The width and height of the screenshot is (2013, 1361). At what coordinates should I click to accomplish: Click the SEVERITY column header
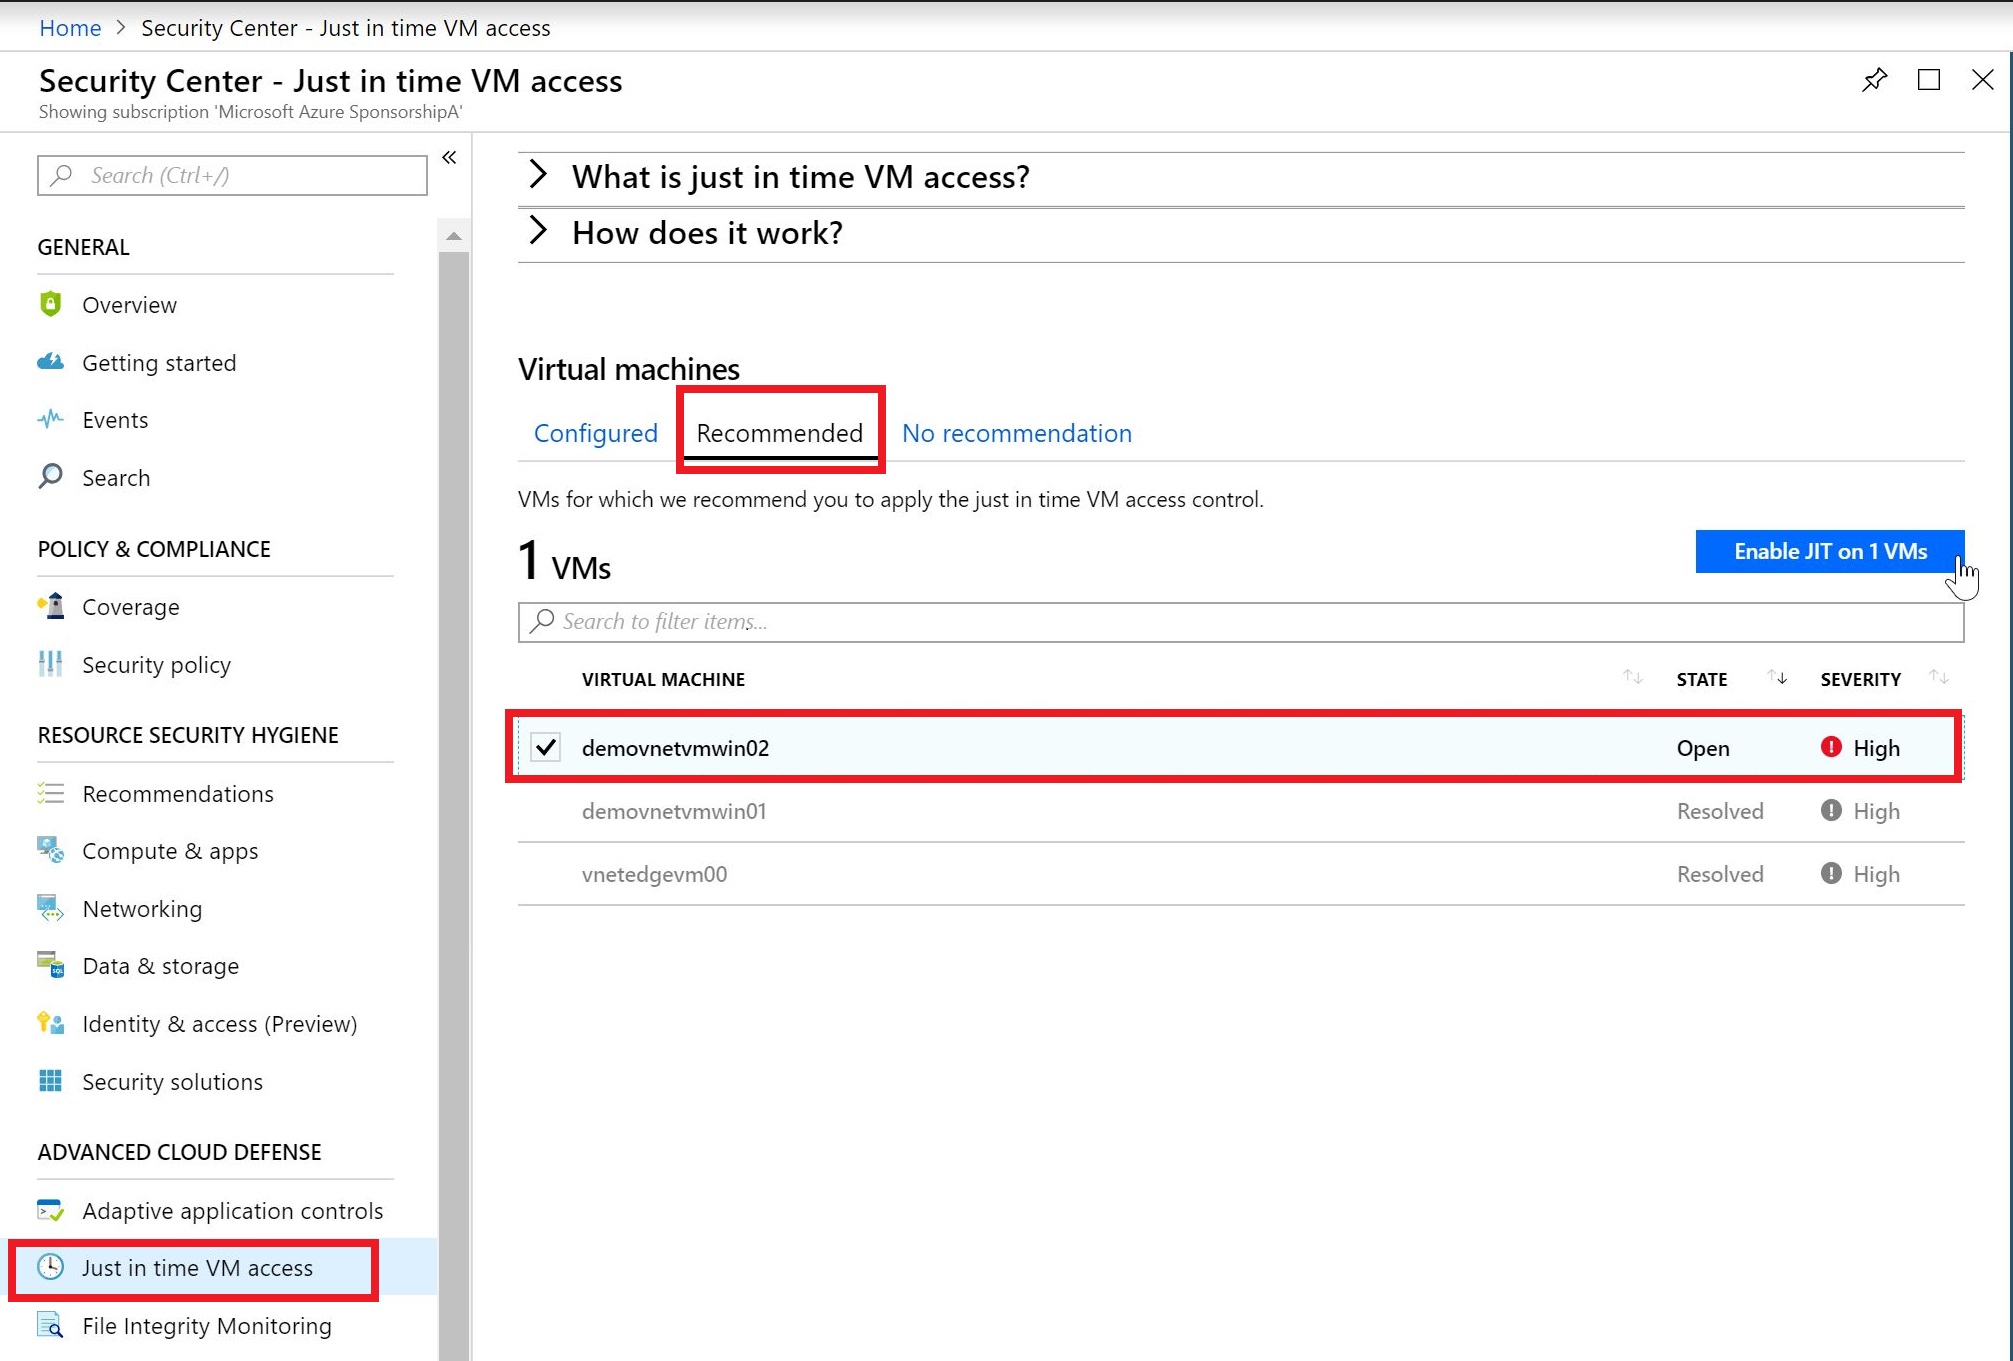(x=1860, y=679)
